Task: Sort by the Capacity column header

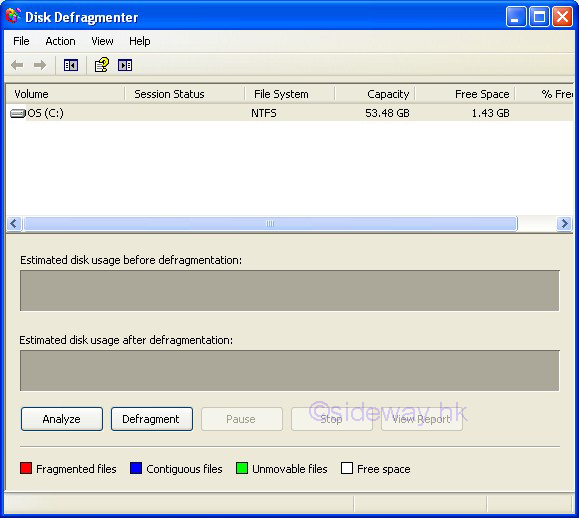Action: click(375, 94)
